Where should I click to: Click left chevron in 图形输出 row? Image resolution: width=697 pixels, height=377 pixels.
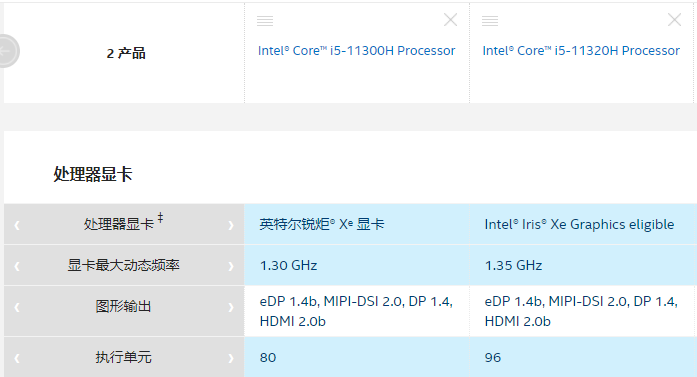(17, 307)
